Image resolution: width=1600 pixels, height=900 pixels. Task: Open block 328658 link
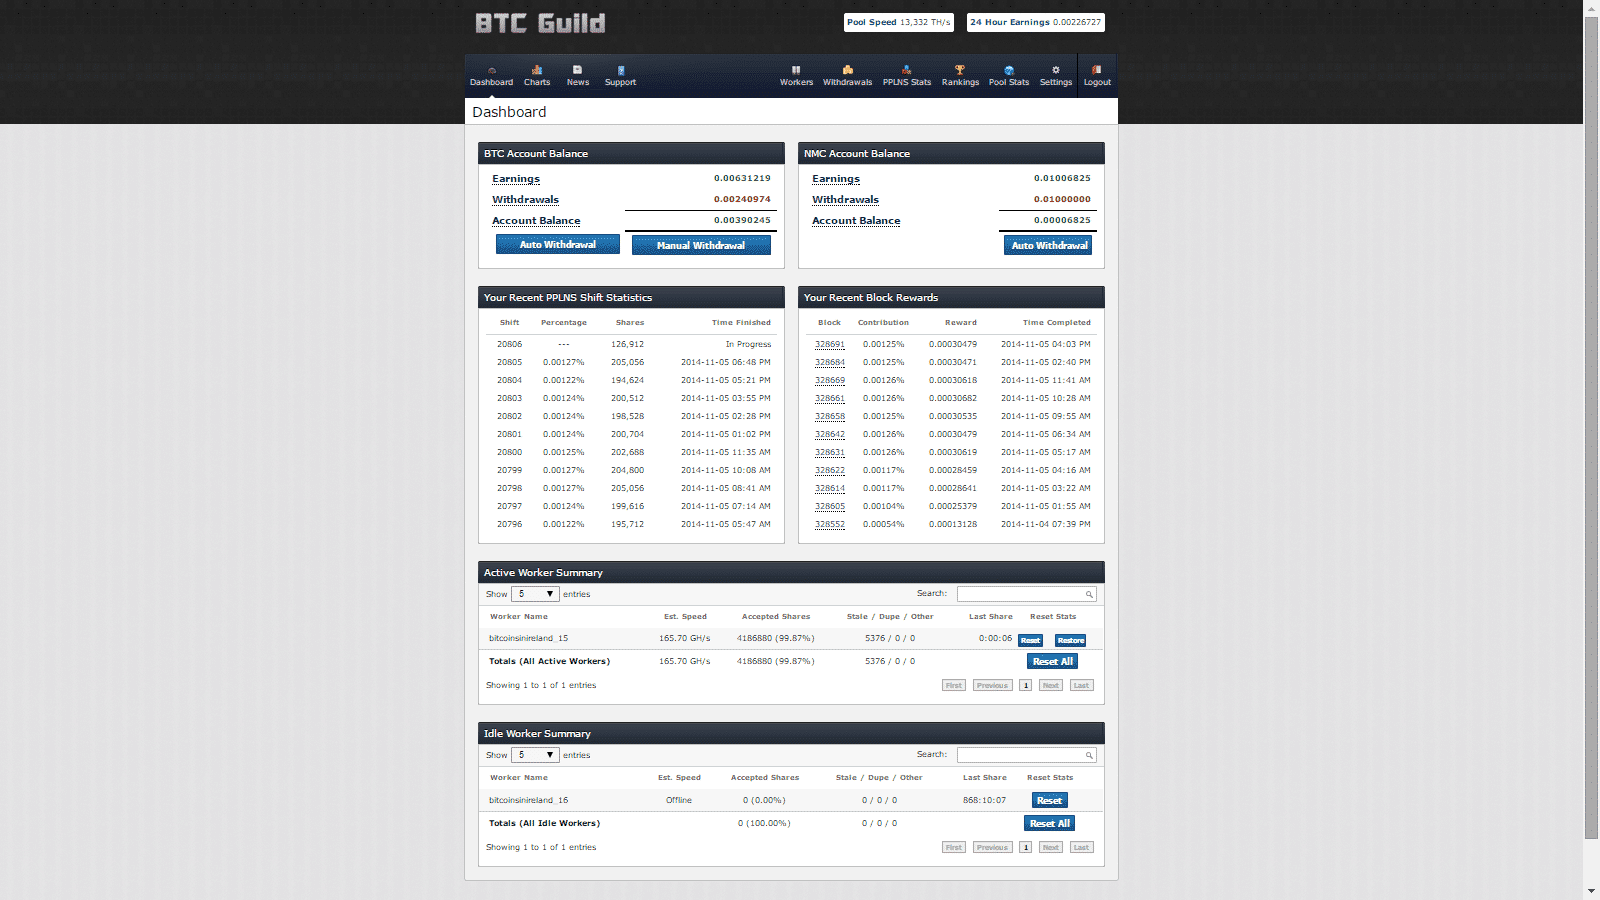[x=830, y=416]
